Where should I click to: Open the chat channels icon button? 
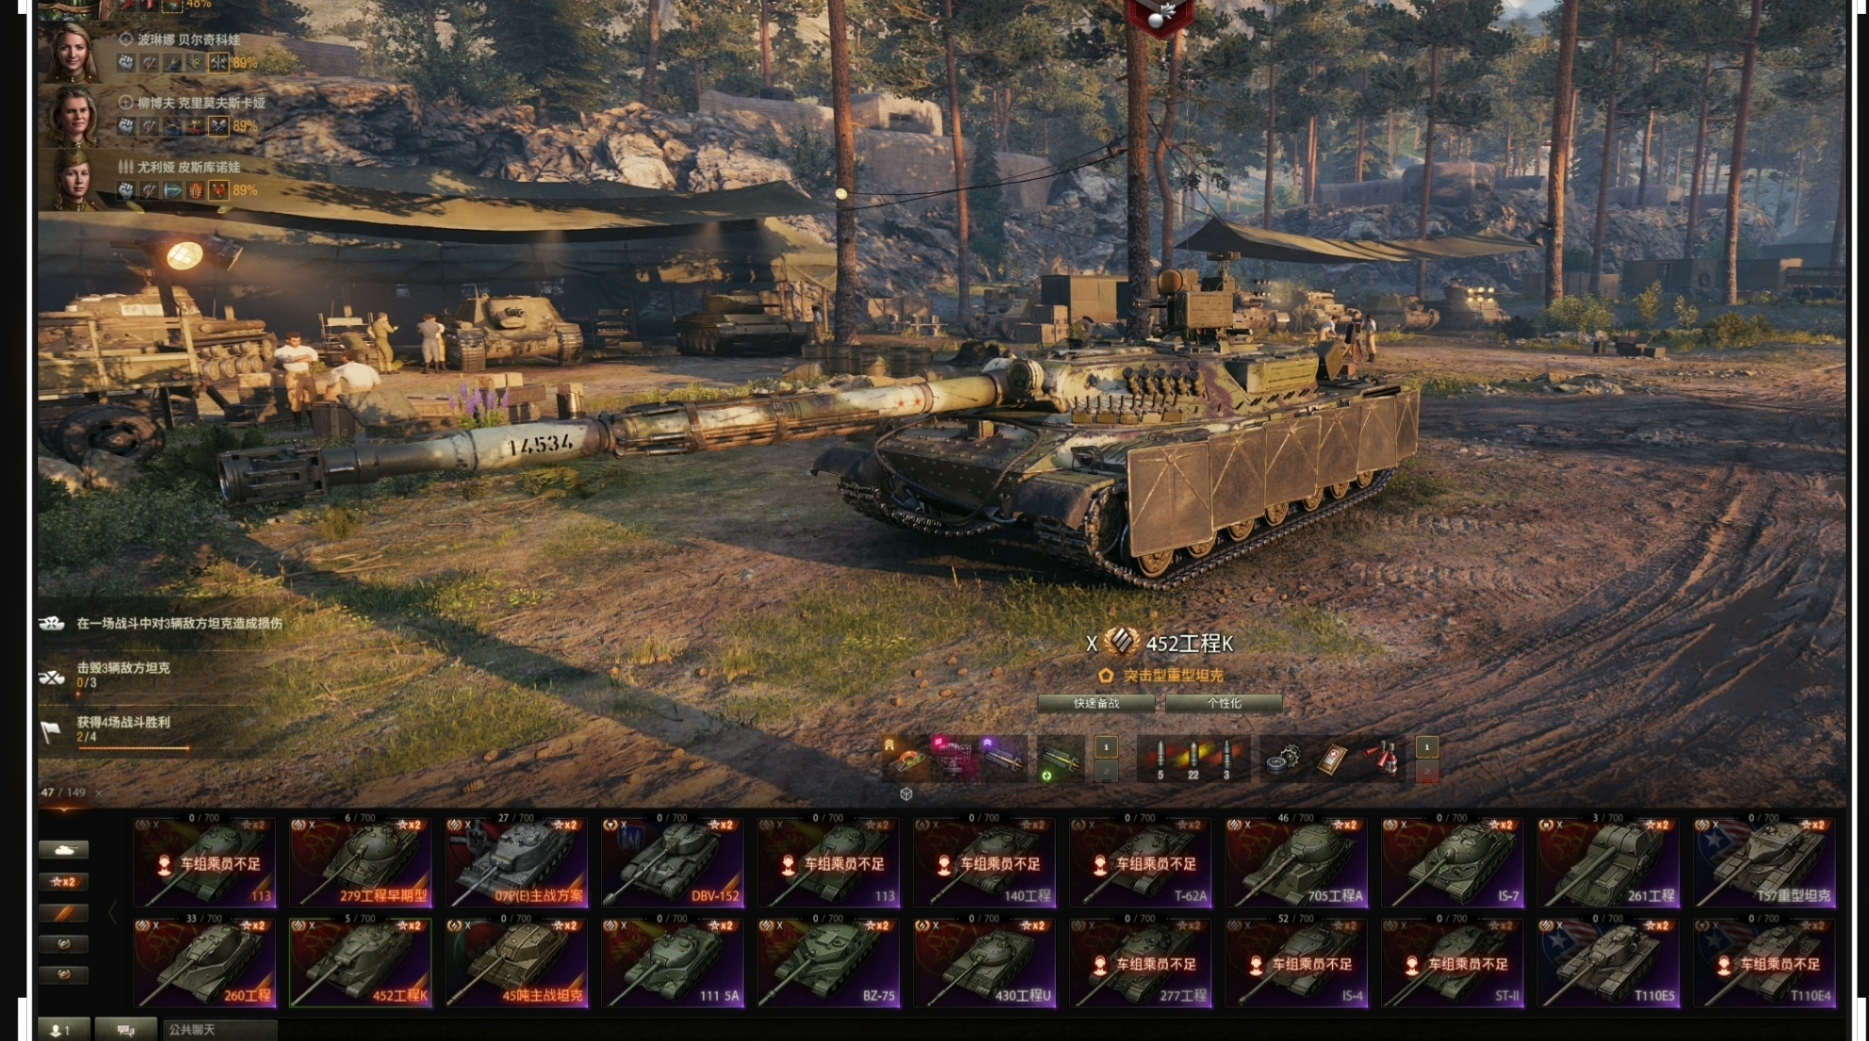pos(126,1029)
